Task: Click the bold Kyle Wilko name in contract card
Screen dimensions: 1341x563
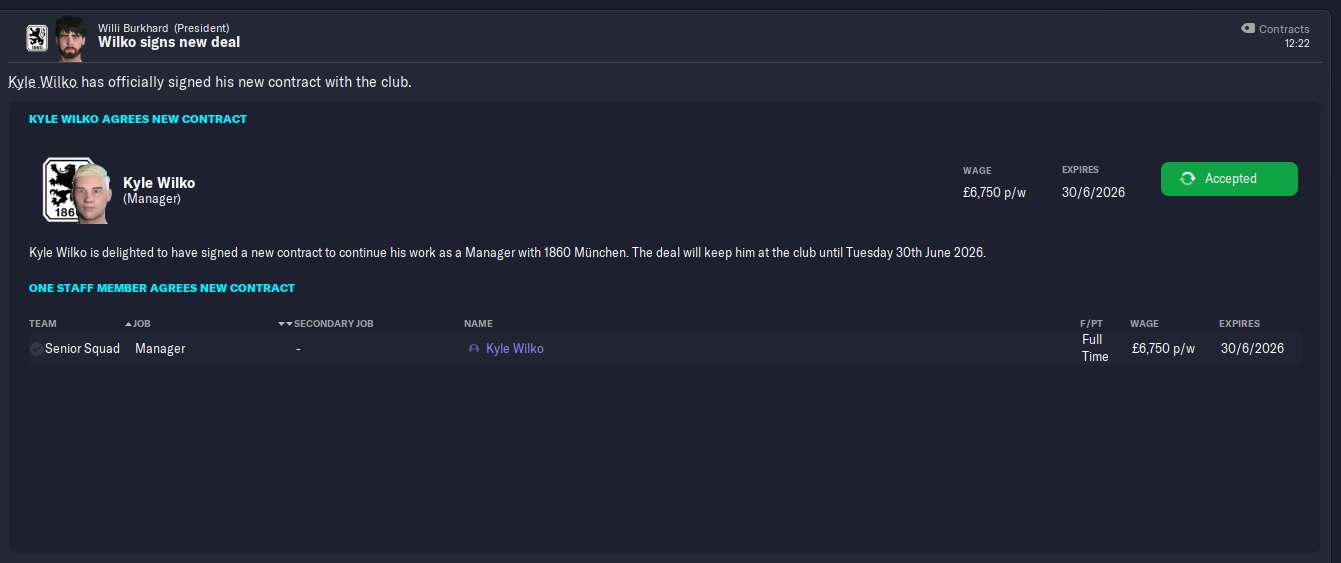Action: coord(159,183)
